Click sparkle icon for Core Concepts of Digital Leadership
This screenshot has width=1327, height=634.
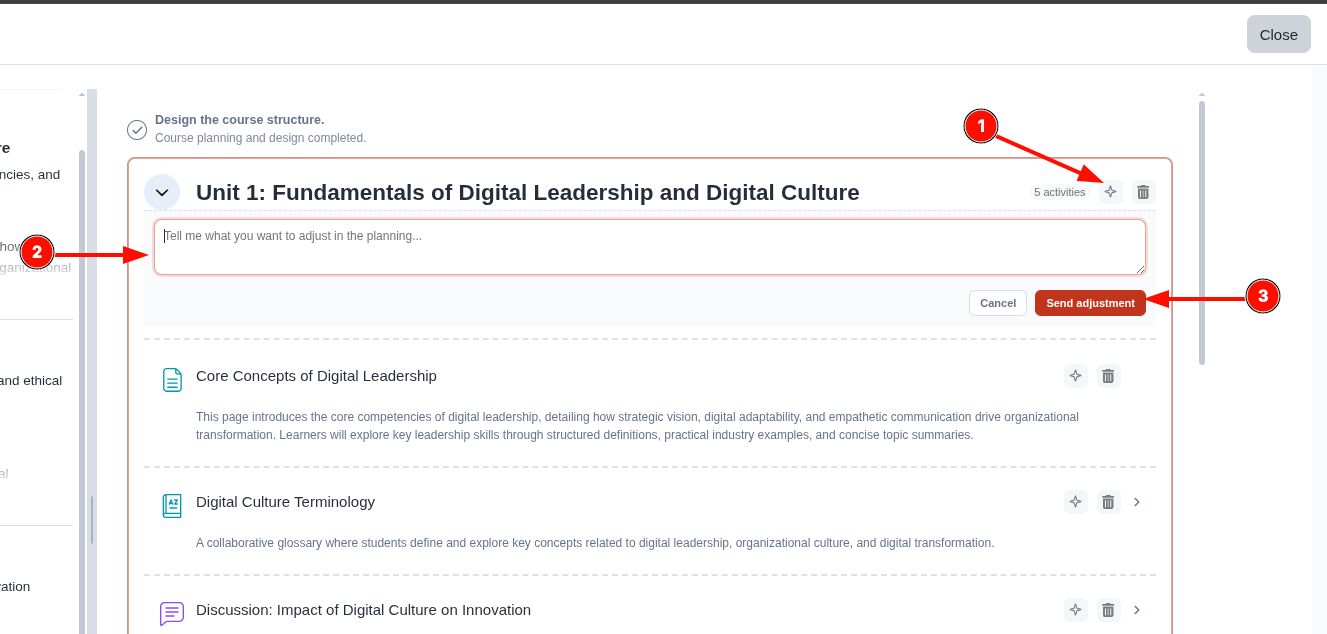click(1076, 376)
